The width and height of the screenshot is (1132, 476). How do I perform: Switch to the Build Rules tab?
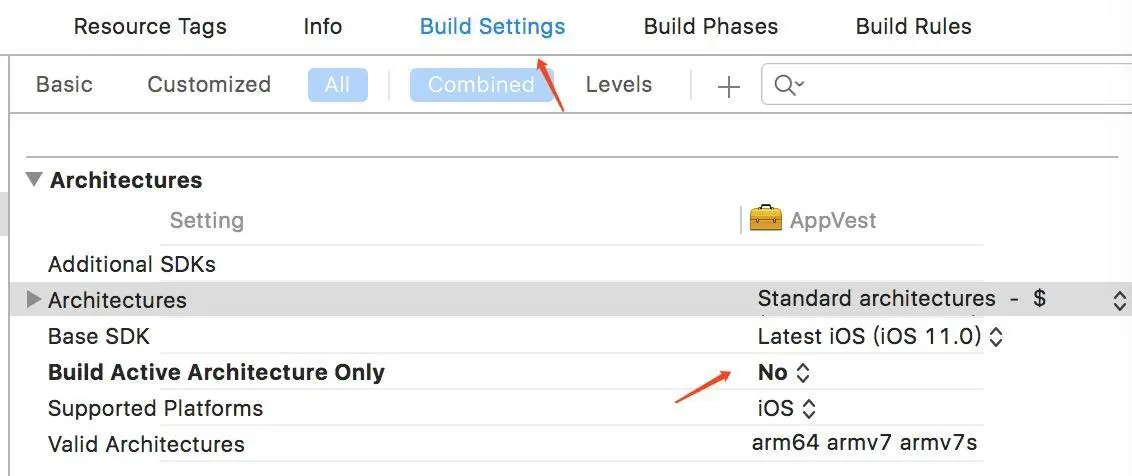tap(913, 27)
